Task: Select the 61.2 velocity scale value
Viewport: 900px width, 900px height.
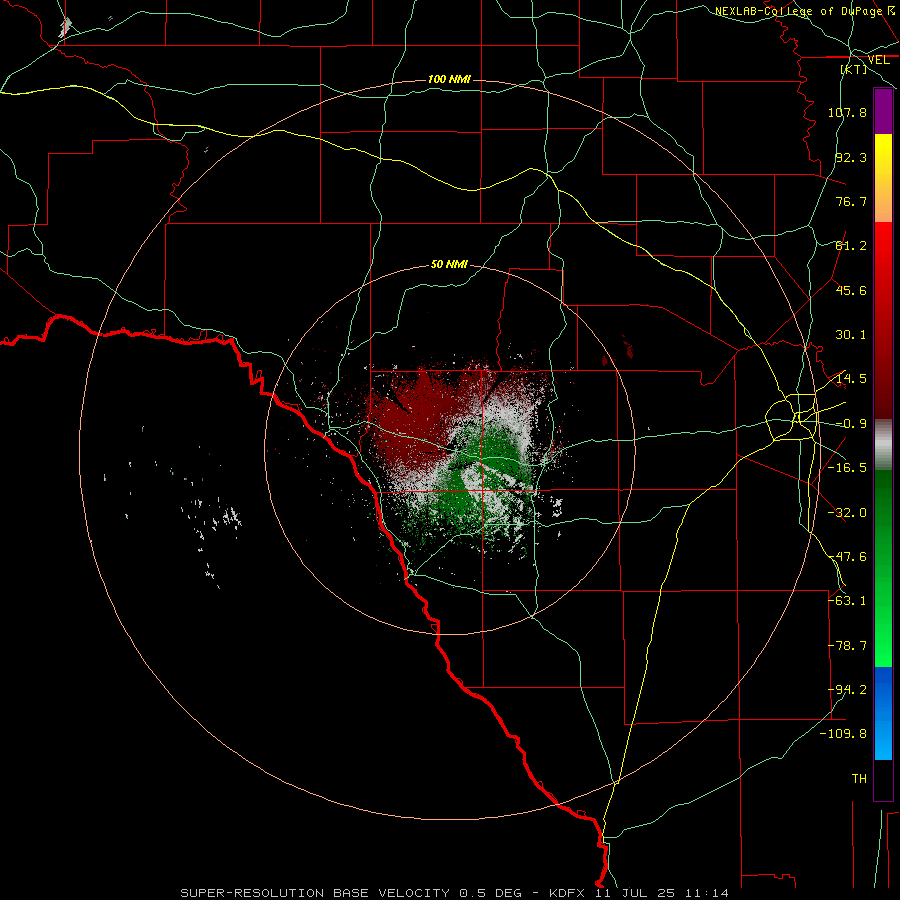Action: click(x=851, y=246)
